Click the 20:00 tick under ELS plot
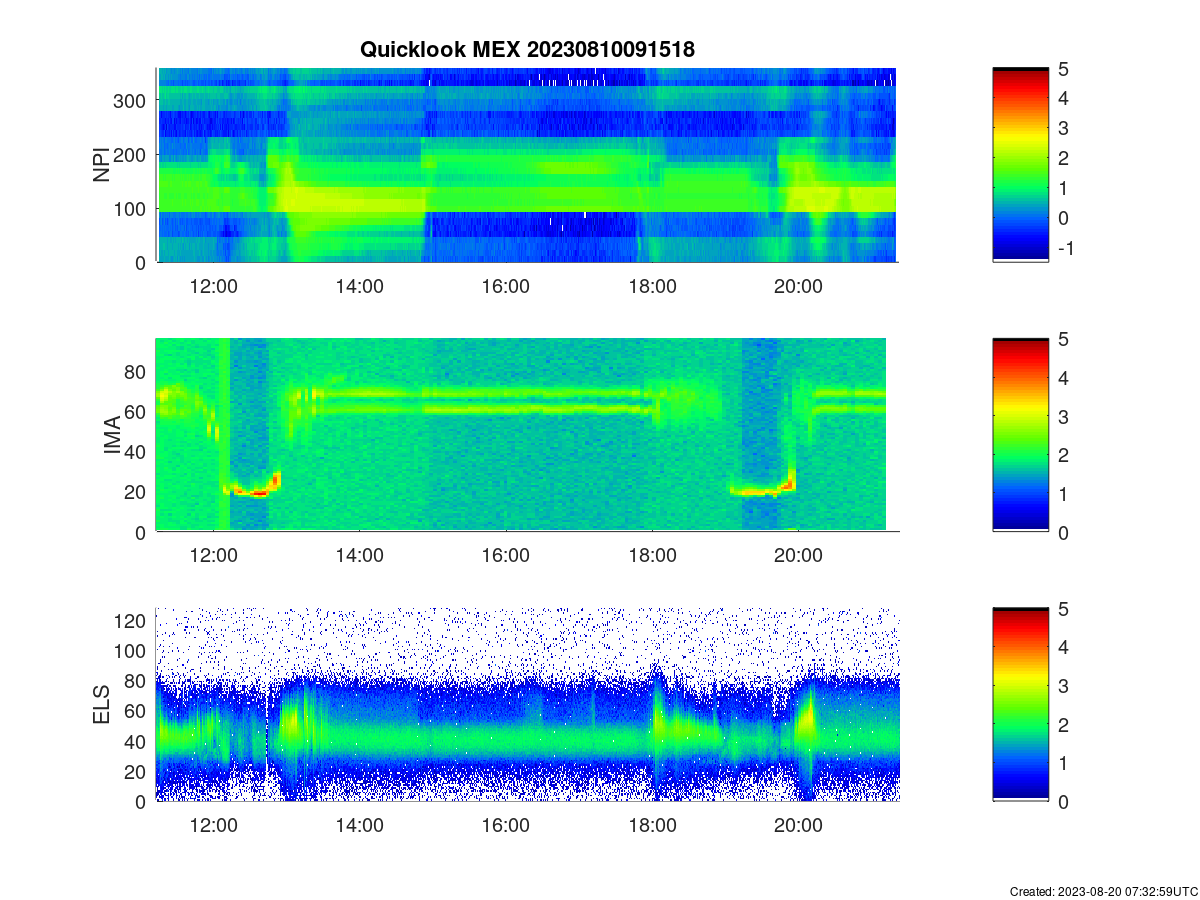The width and height of the screenshot is (1200, 900). tap(798, 826)
